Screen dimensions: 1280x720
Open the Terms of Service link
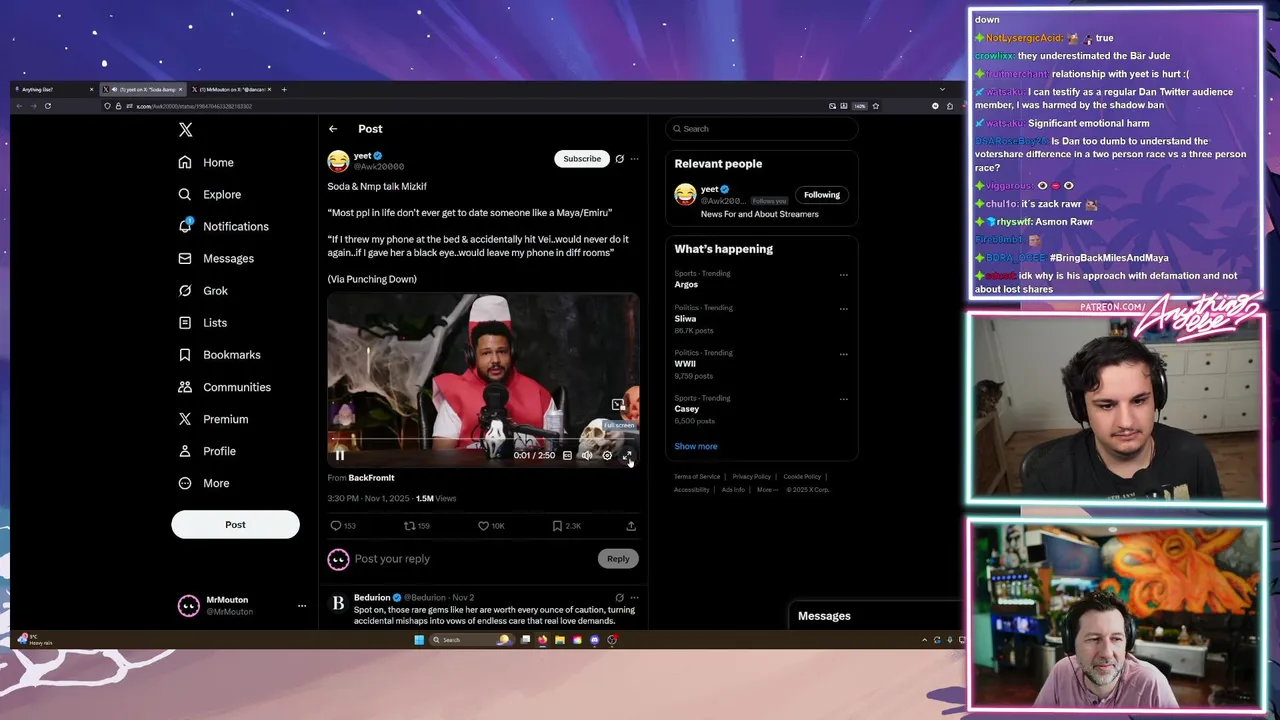pos(697,477)
